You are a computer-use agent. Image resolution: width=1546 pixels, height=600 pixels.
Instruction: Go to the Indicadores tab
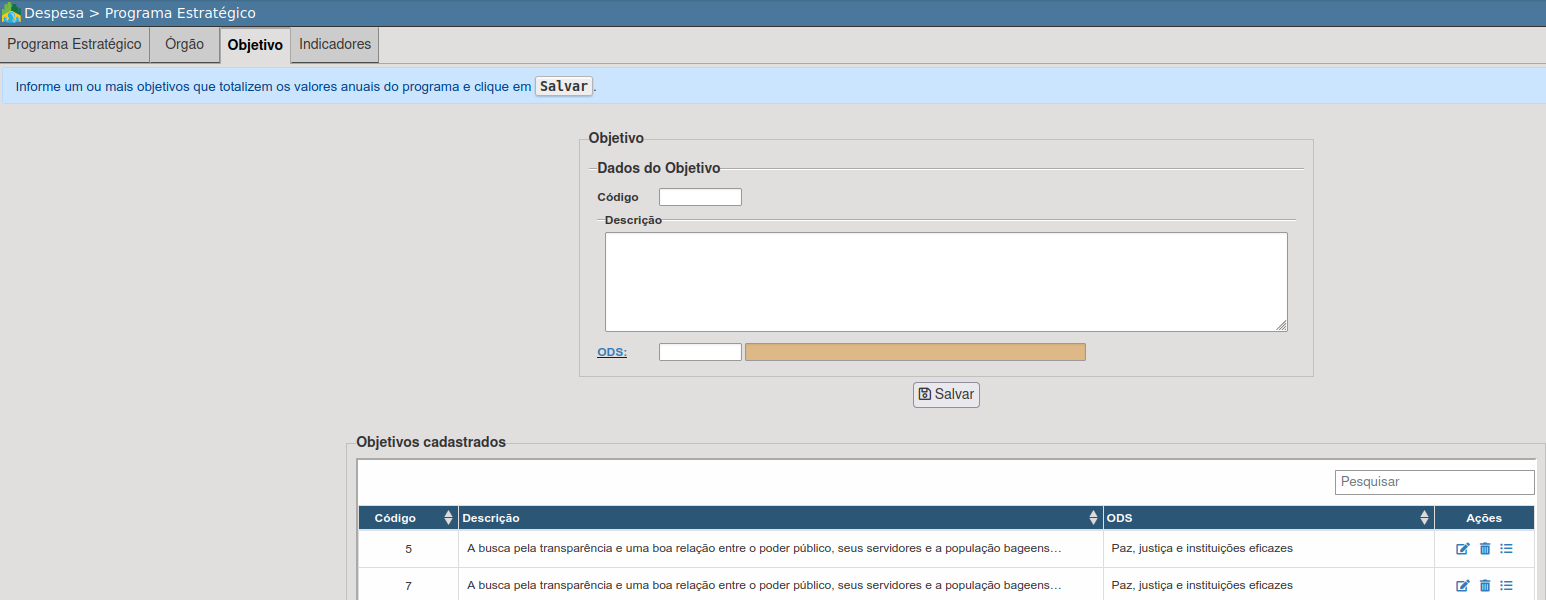[335, 45]
